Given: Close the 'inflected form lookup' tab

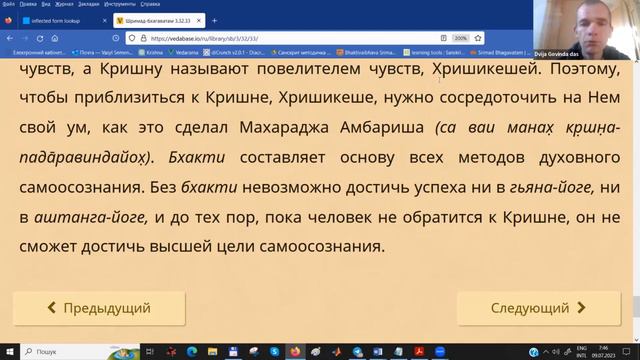Looking at the screenshot, I should click(x=104, y=20).
